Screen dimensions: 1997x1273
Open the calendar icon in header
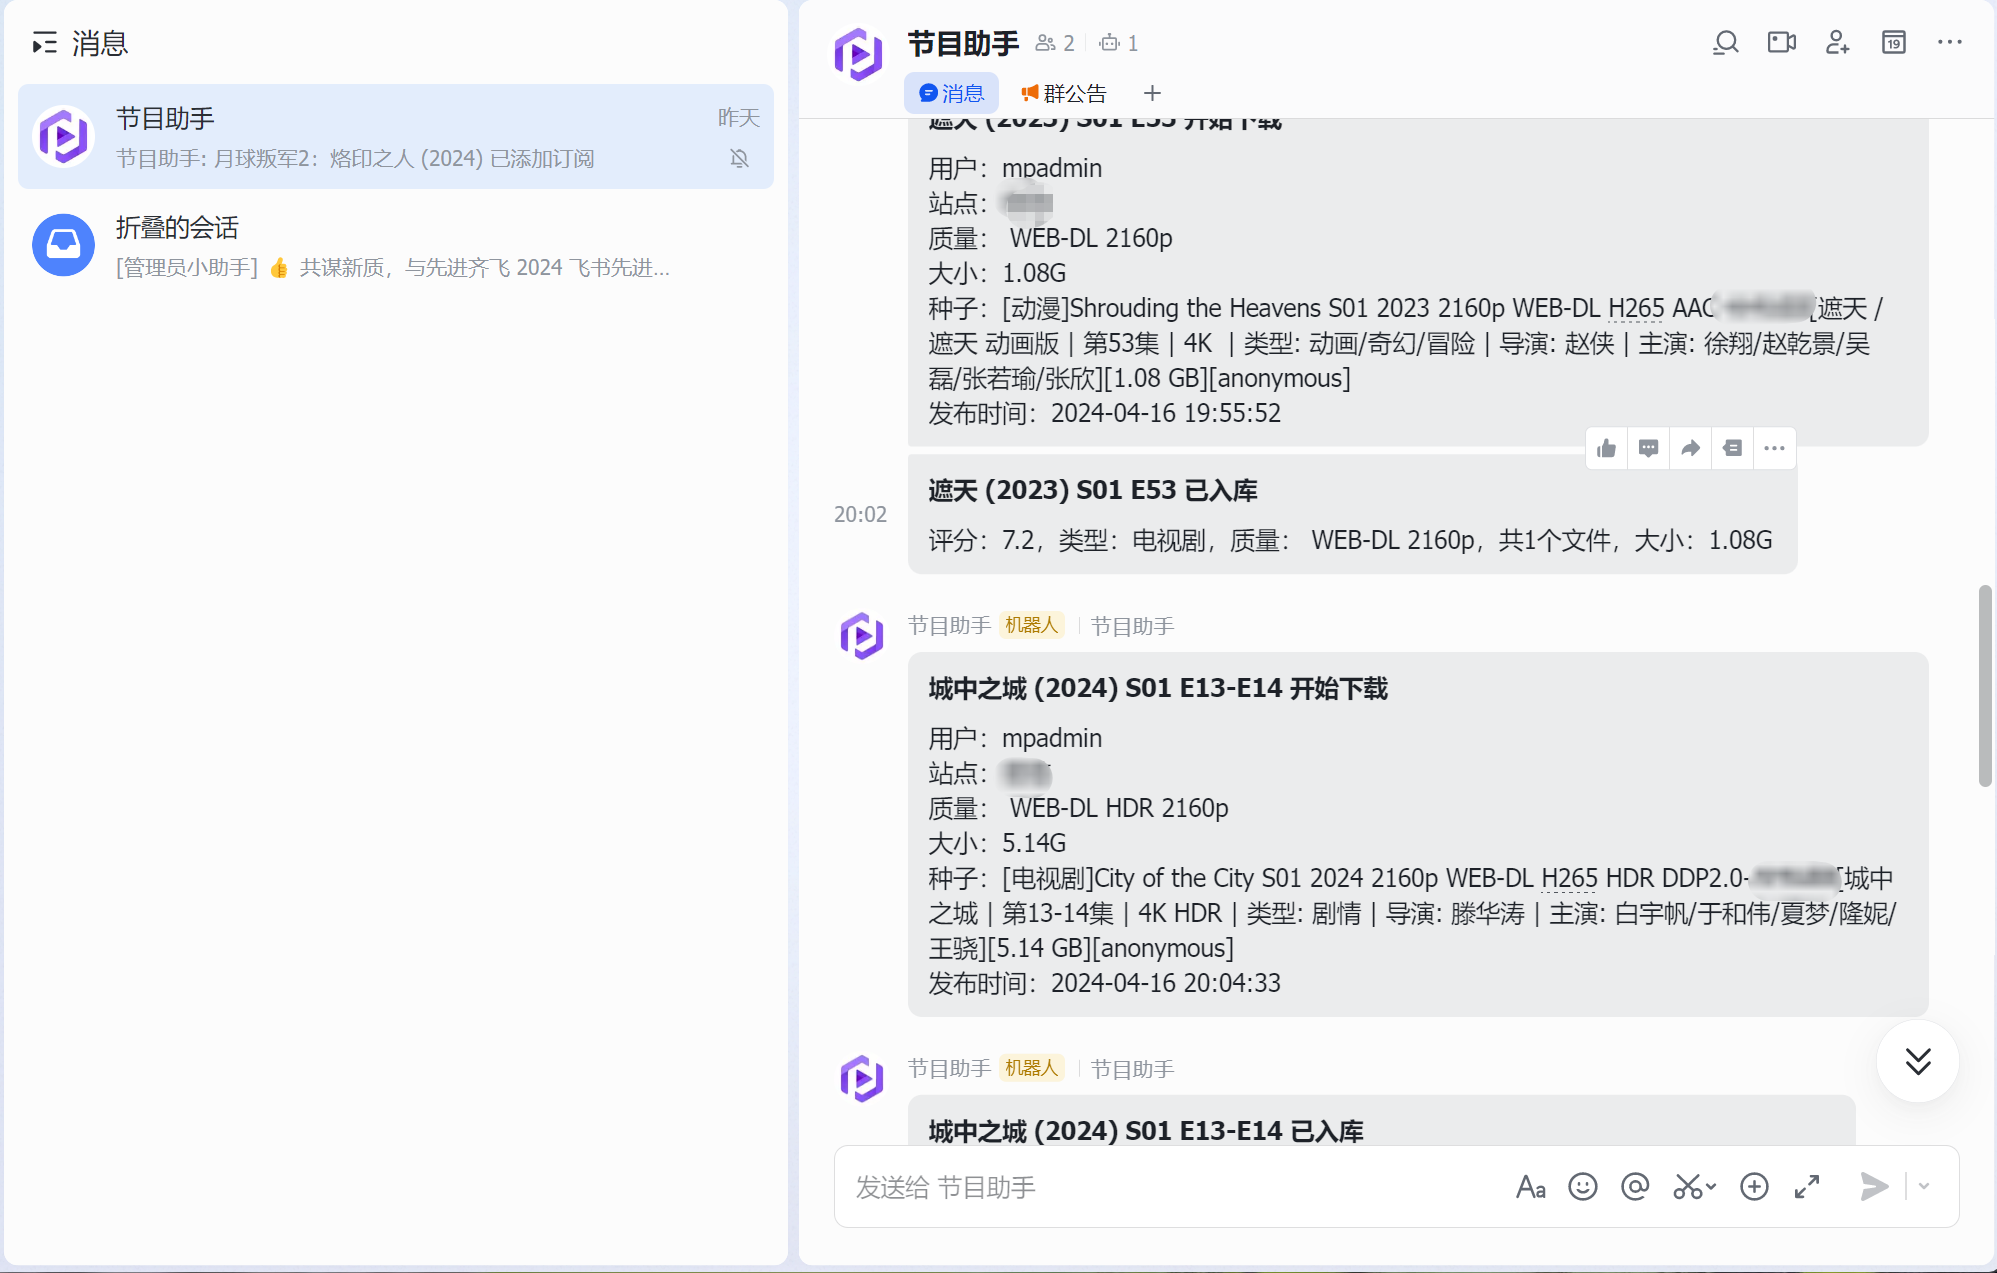[x=1894, y=43]
